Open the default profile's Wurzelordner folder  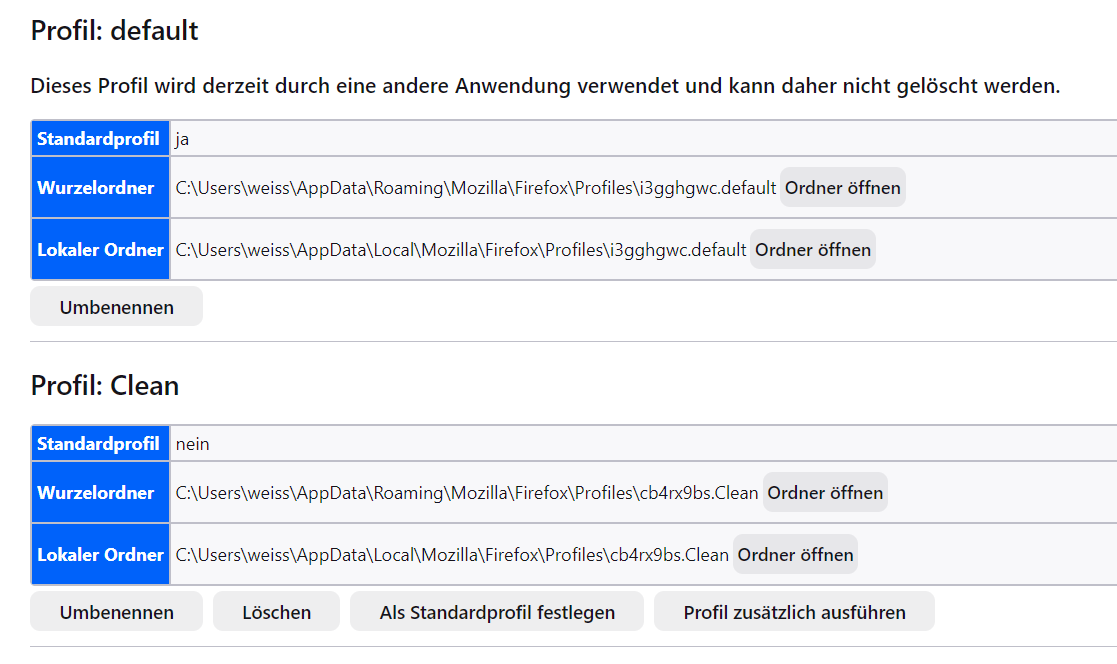pyautogui.click(x=843, y=188)
